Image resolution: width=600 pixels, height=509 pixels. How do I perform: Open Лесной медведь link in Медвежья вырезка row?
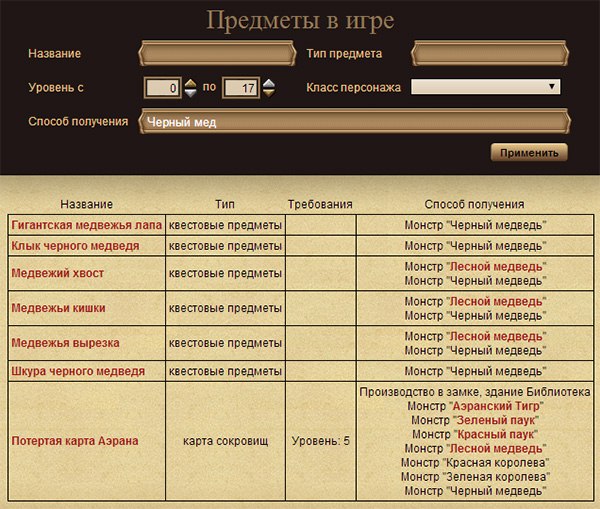click(x=496, y=336)
